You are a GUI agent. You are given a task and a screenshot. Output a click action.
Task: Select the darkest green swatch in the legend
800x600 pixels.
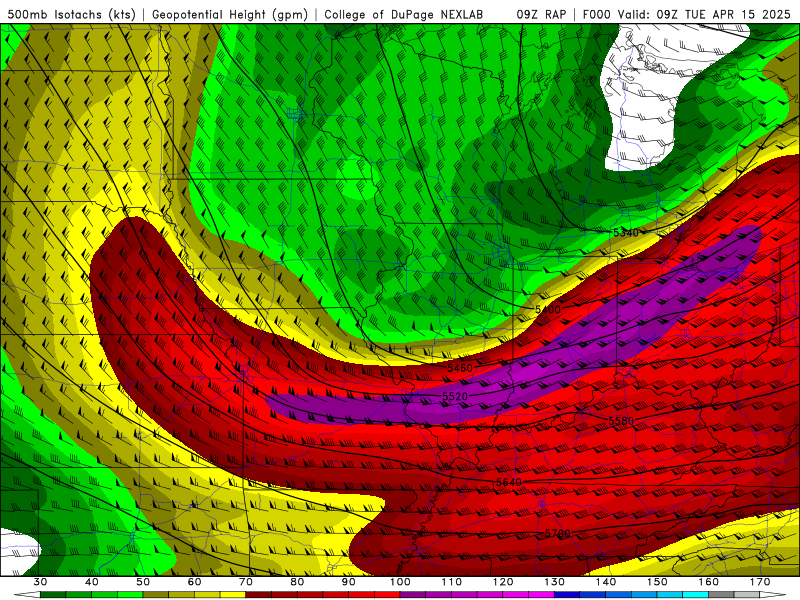pyautogui.click(x=53, y=595)
